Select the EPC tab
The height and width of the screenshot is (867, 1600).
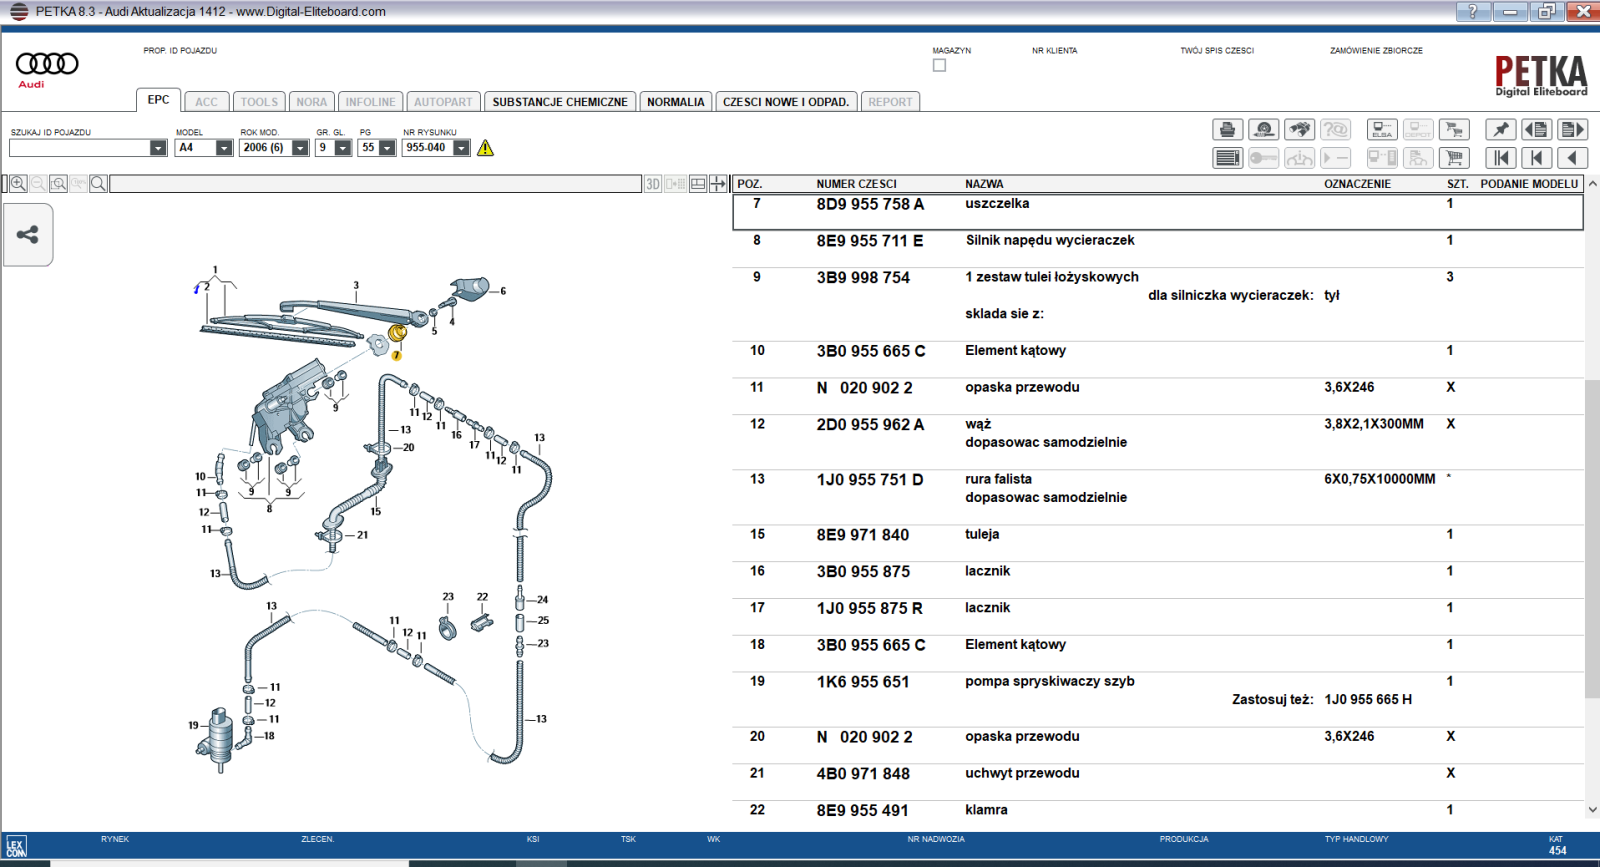[x=158, y=100]
